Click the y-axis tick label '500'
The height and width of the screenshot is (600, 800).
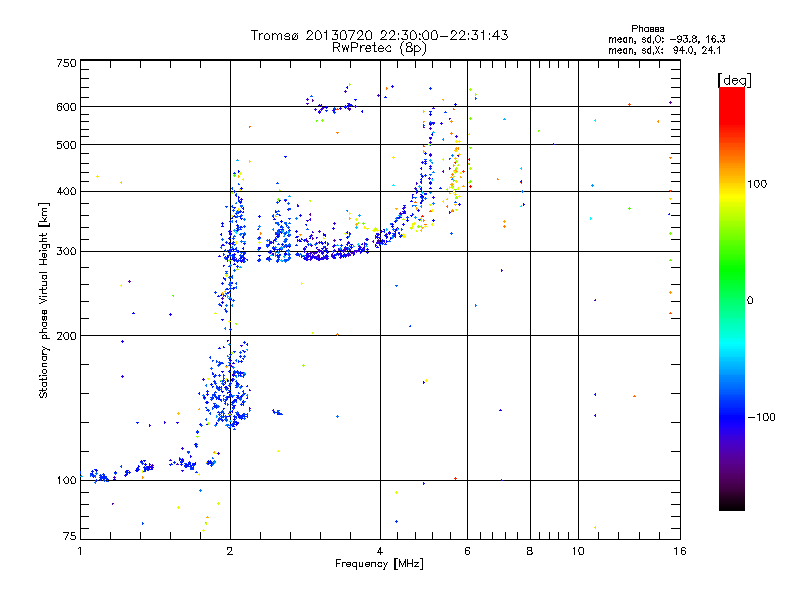click(66, 145)
